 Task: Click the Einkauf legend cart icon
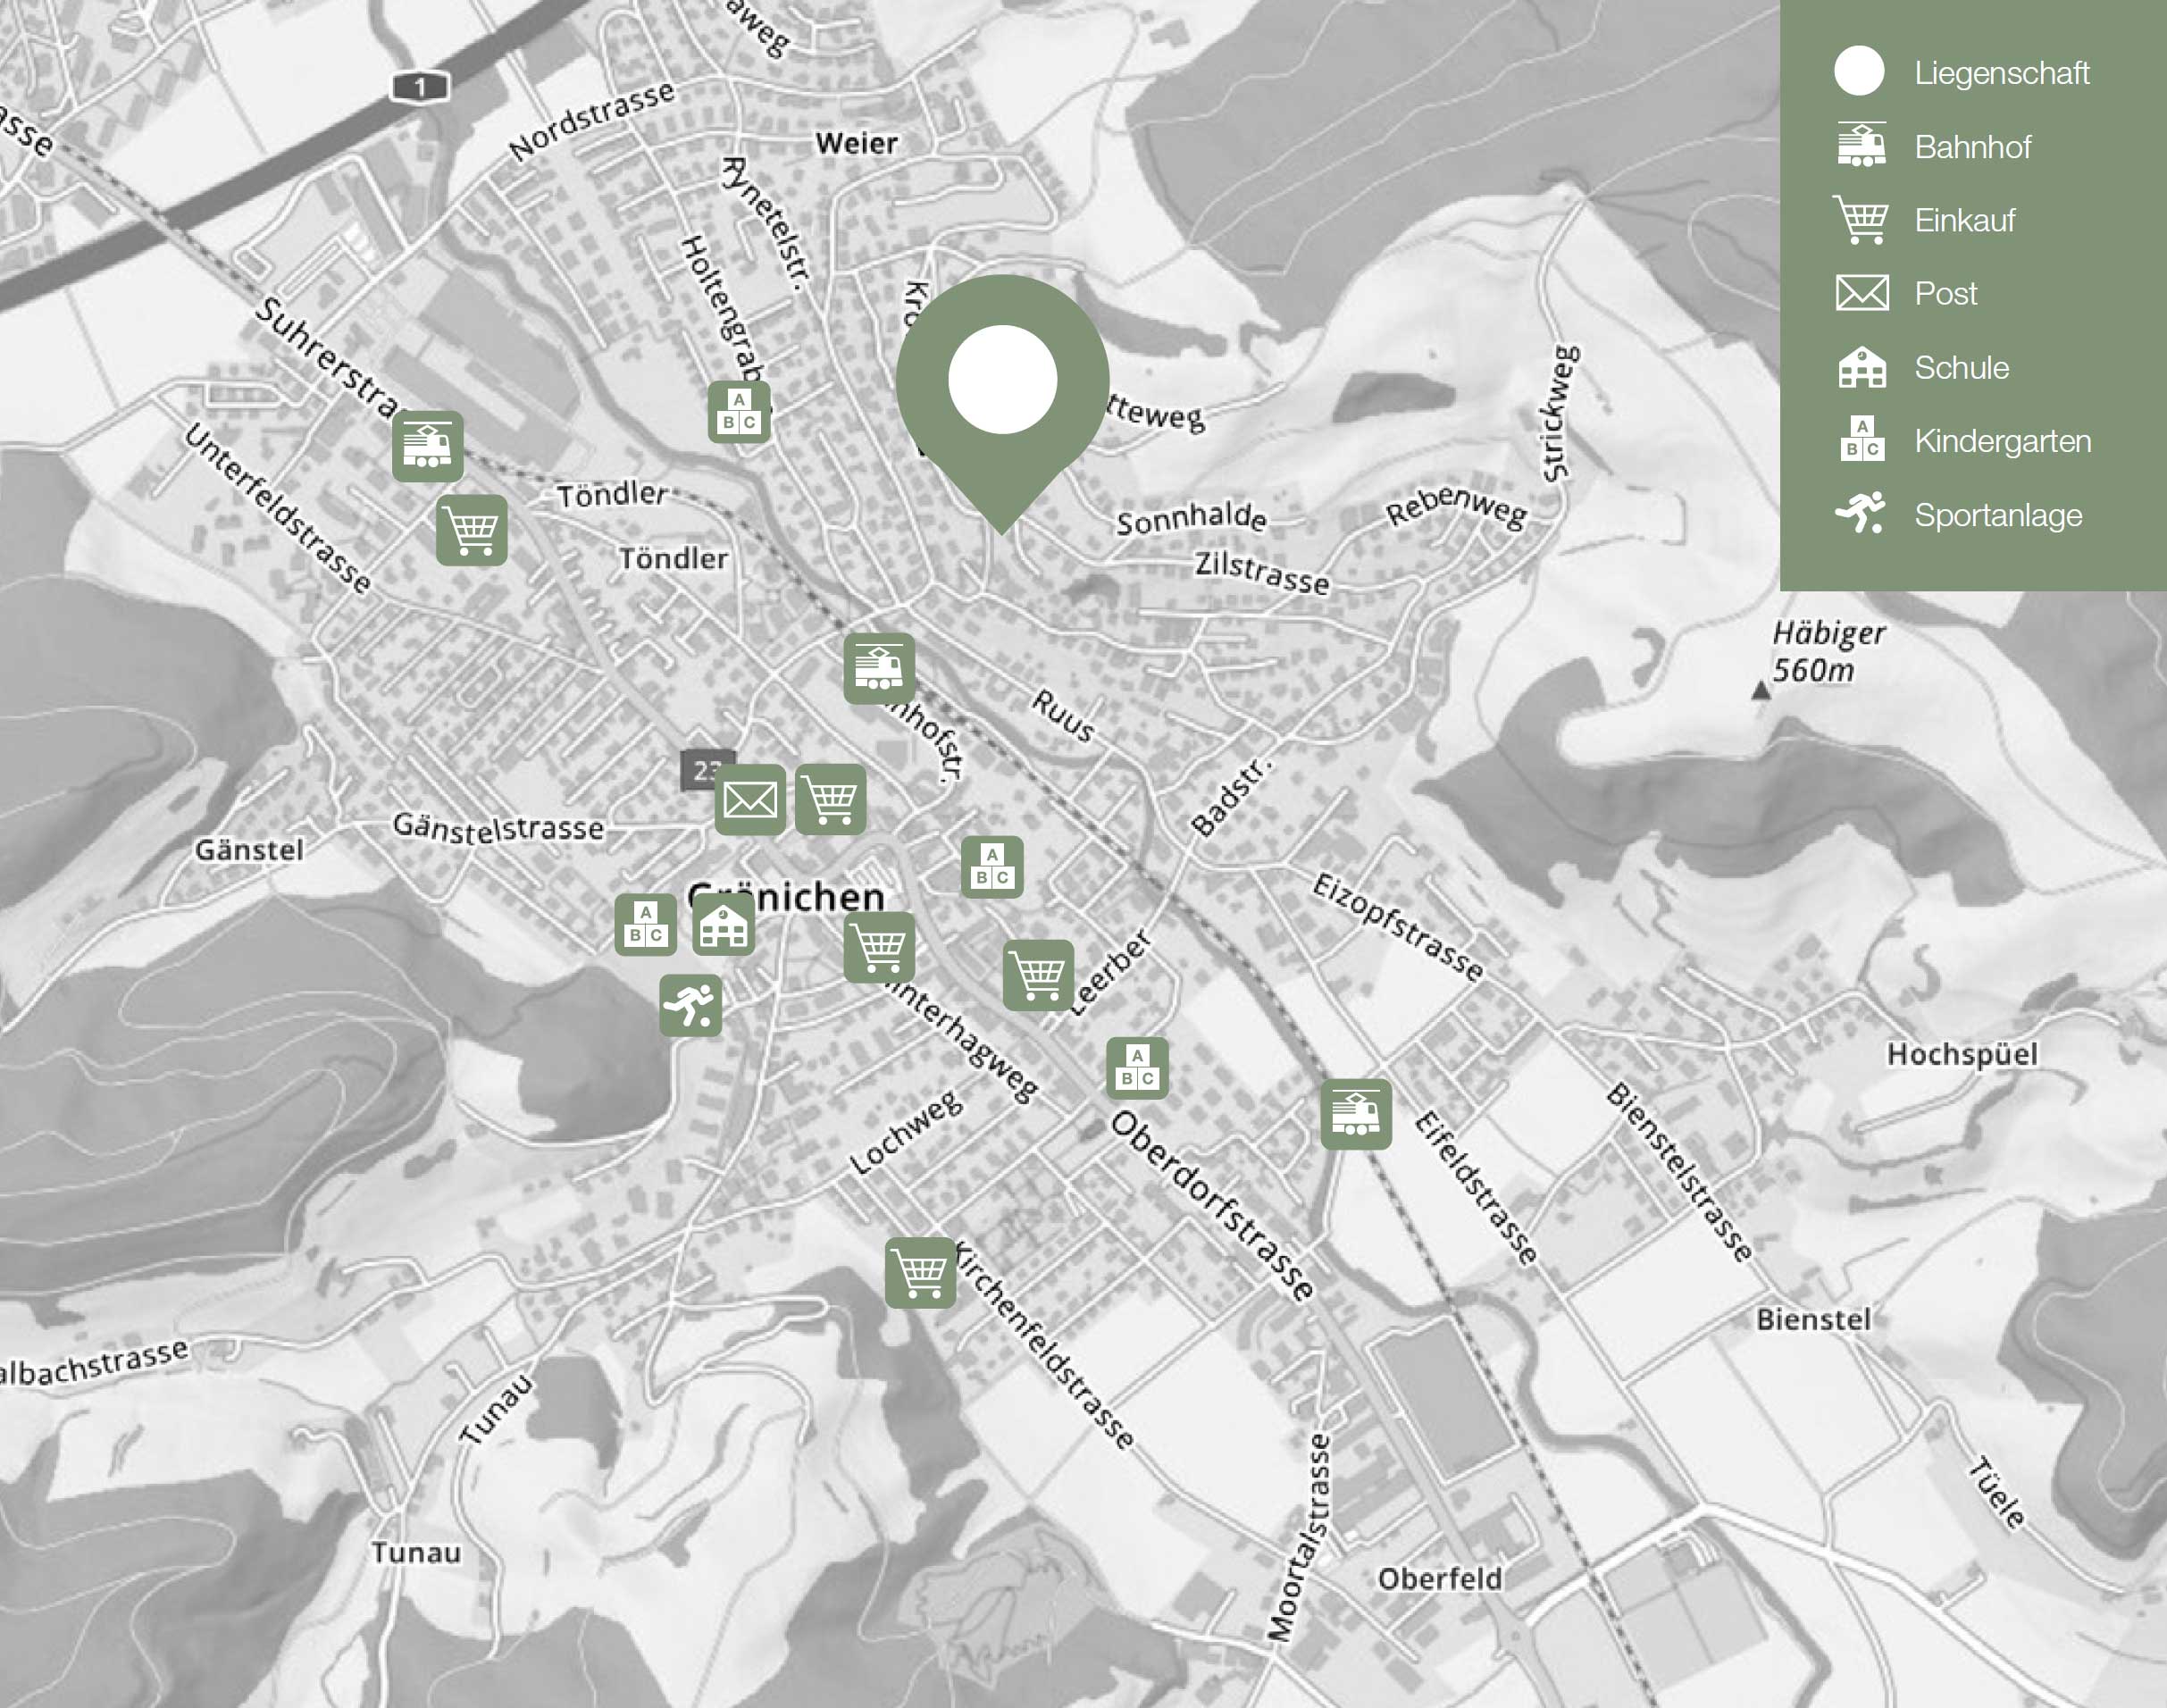(1860, 220)
